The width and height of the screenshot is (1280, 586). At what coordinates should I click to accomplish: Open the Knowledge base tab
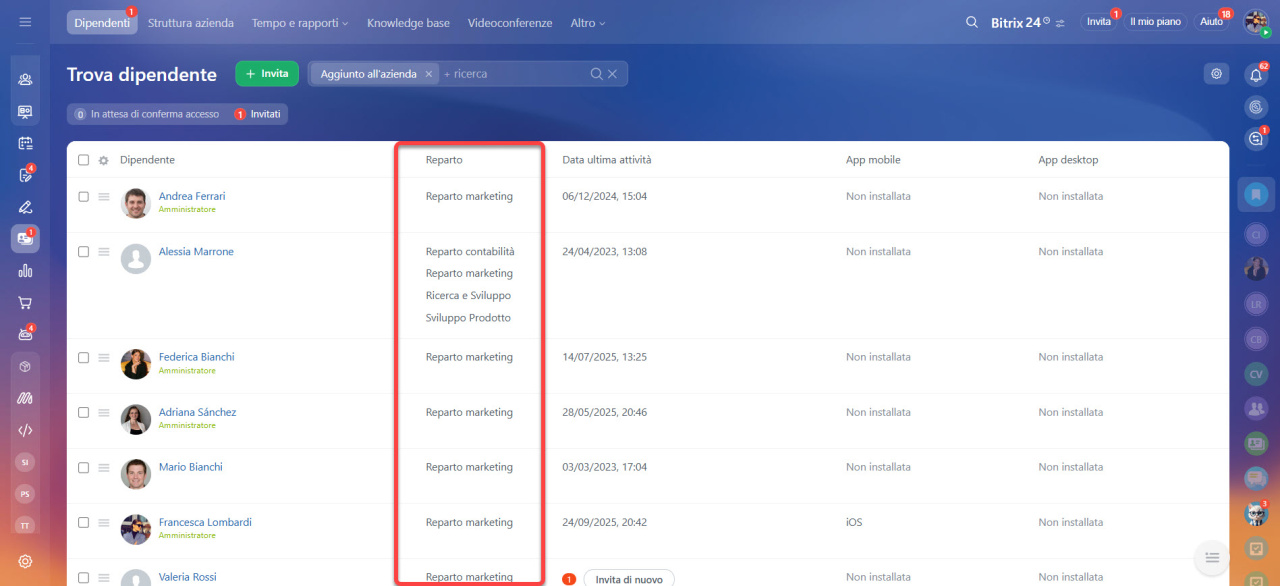point(408,22)
